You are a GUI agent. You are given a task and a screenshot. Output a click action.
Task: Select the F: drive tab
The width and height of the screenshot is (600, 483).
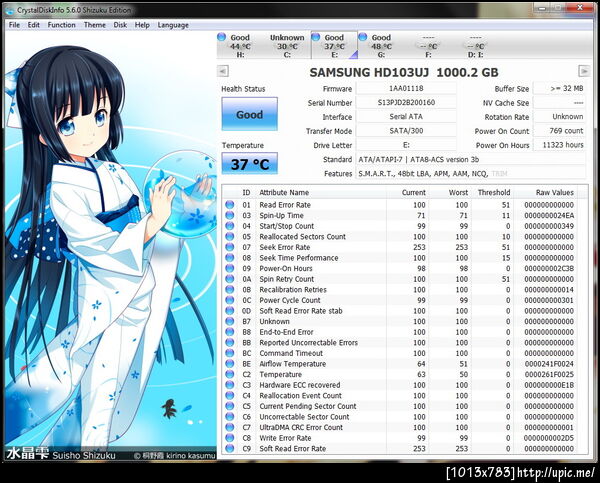tap(429, 46)
